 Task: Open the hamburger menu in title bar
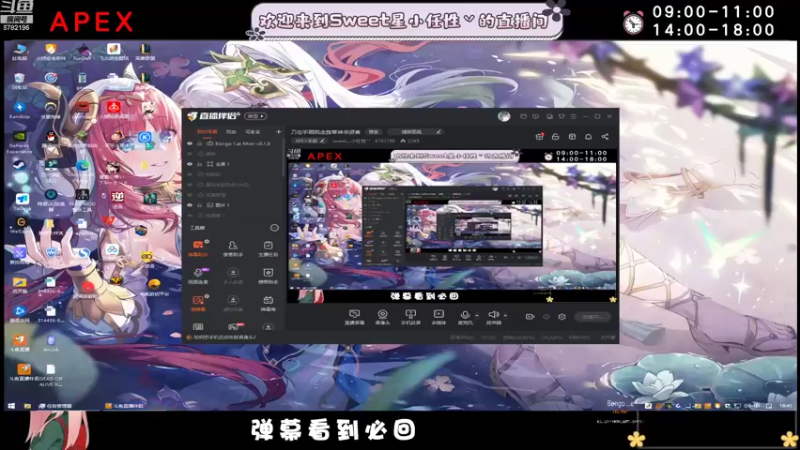coord(573,116)
